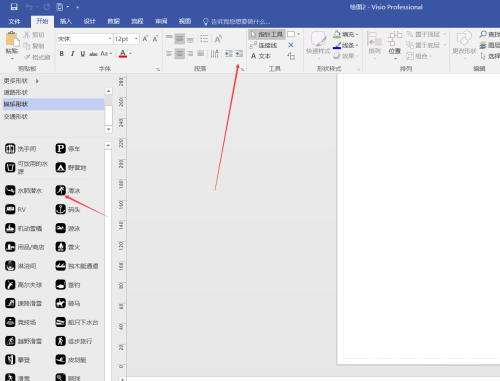Open the rectangle shape tool dropdown
Image resolution: width=500 pixels, height=381 pixels.
pos(298,34)
